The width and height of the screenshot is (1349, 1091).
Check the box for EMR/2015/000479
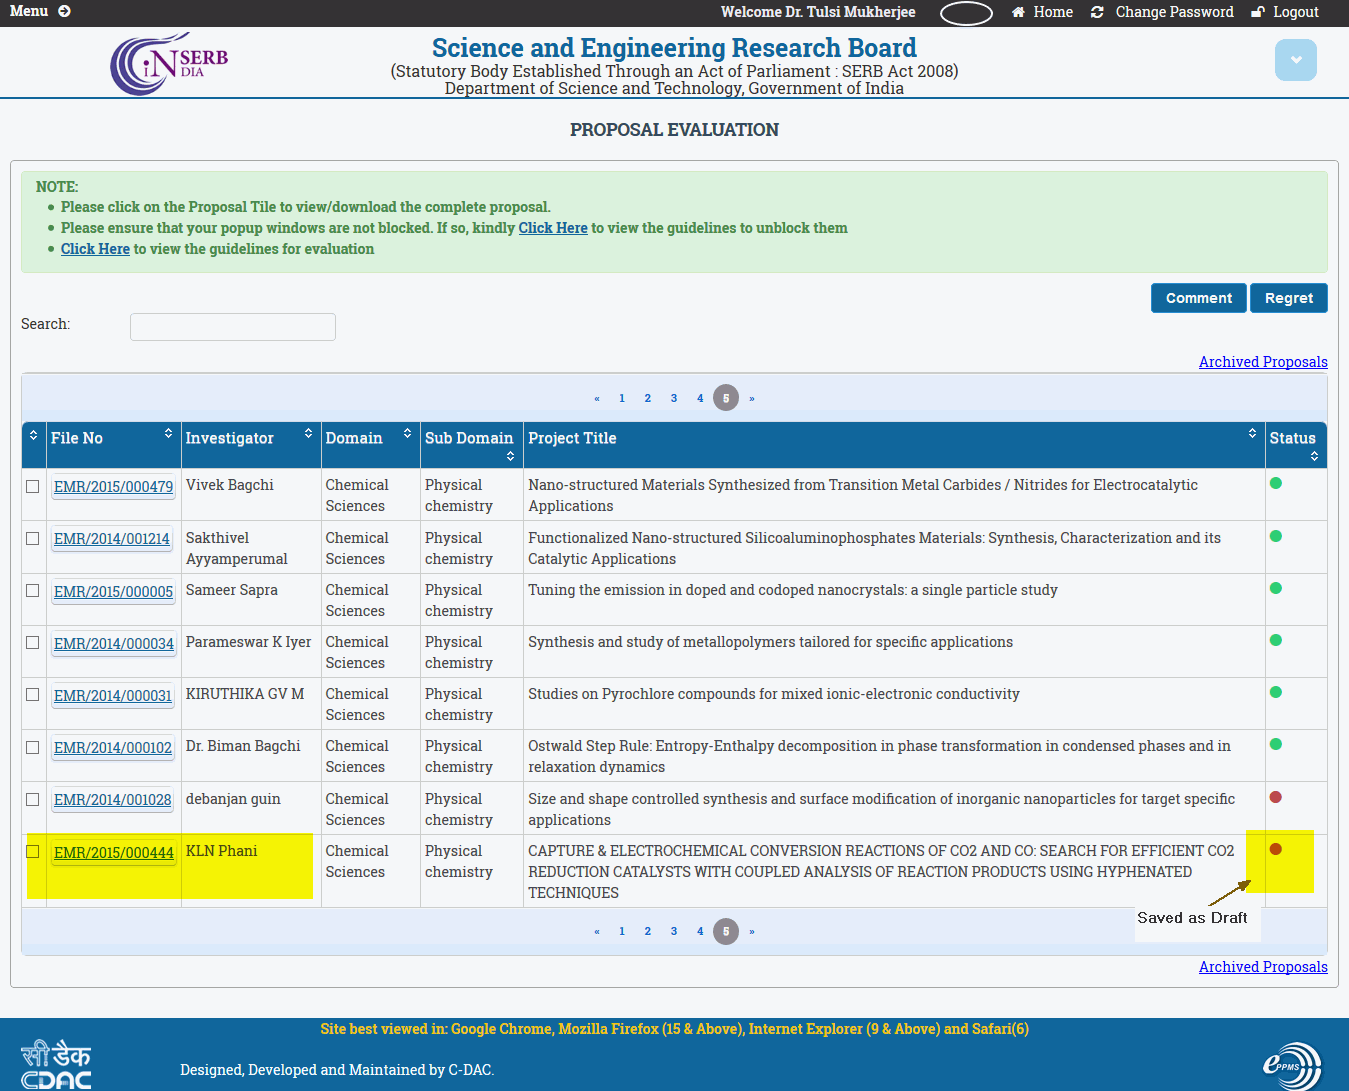point(33,486)
